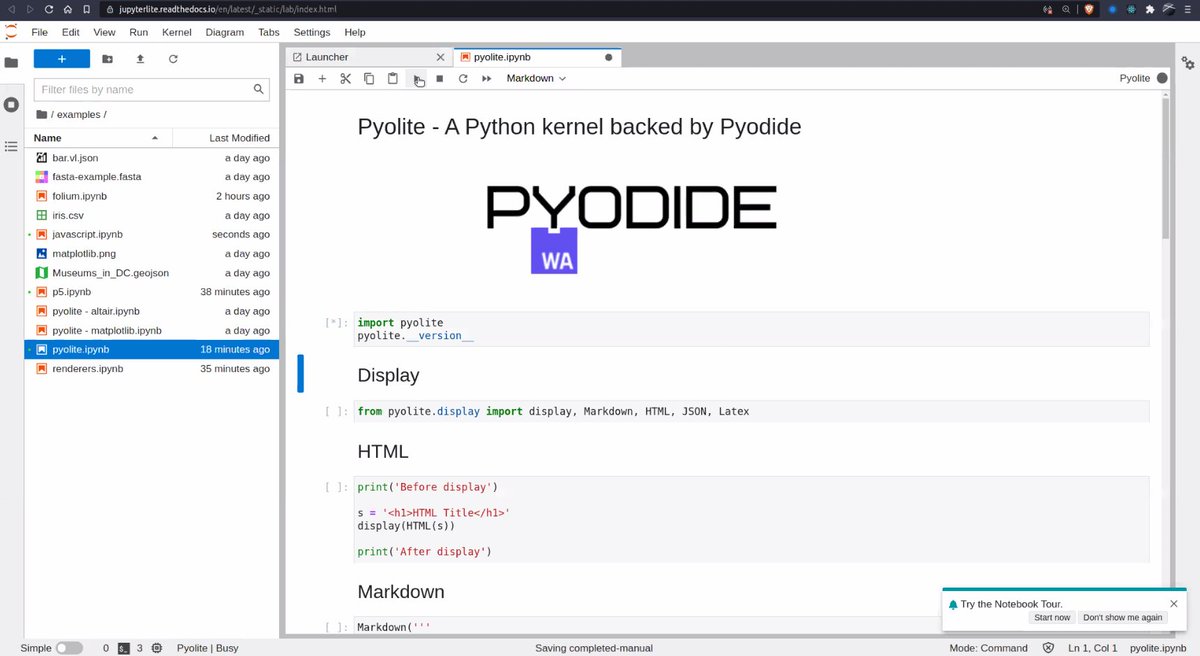Click the import pyolite code cell
This screenshot has width=1200, height=656.
751,329
